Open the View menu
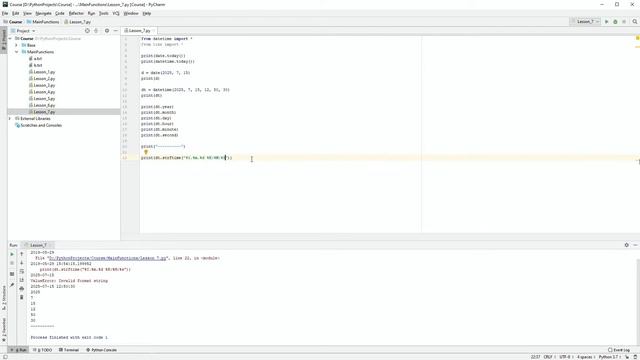 (27, 13)
